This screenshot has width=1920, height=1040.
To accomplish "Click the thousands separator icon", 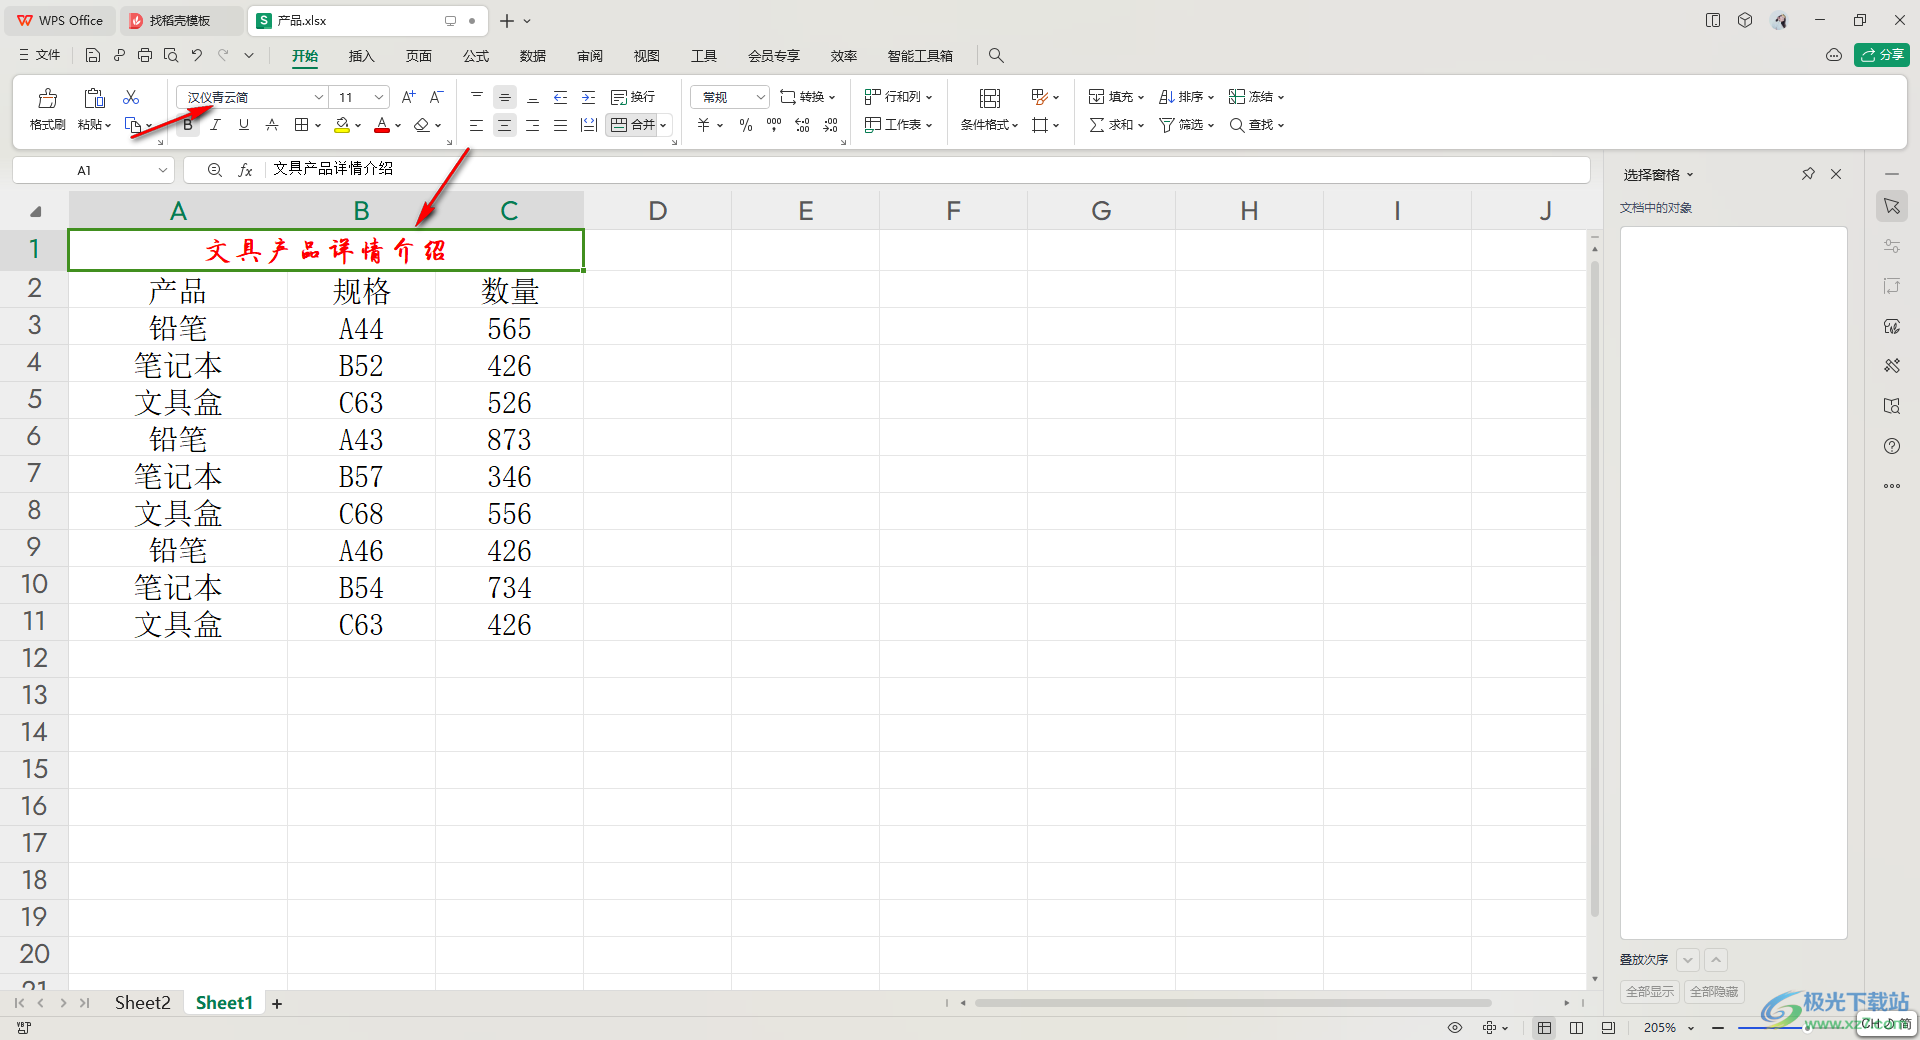I will point(774,125).
